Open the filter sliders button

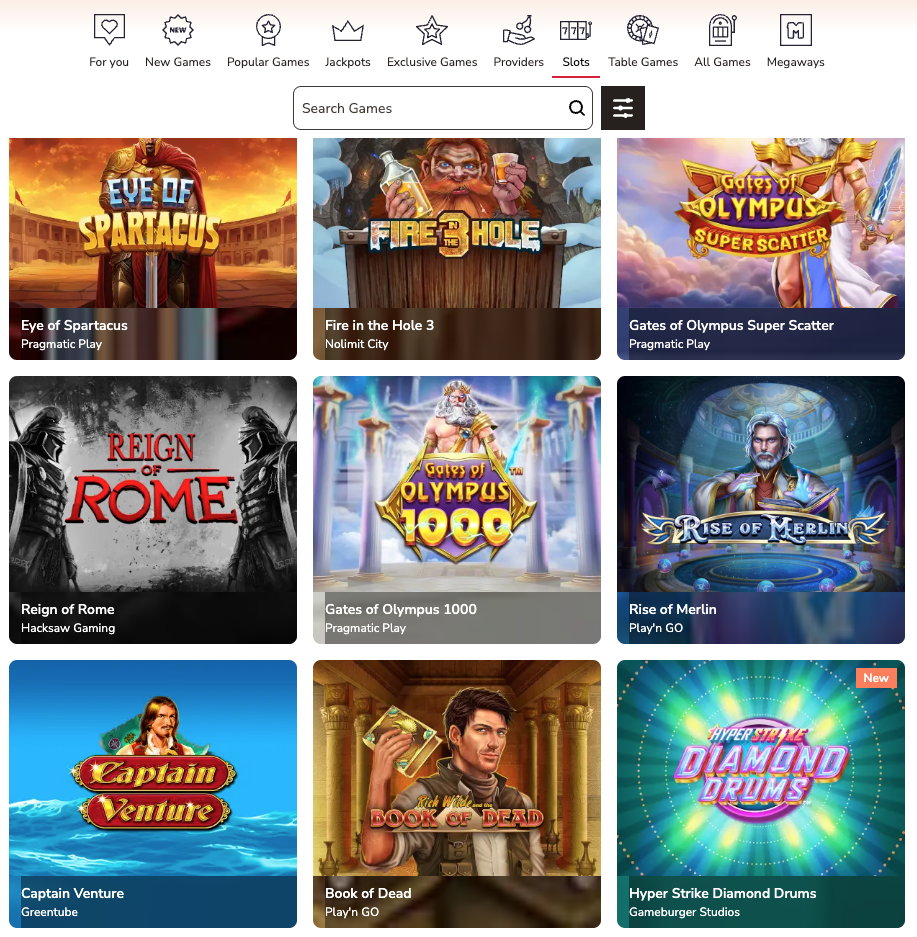[x=623, y=108]
